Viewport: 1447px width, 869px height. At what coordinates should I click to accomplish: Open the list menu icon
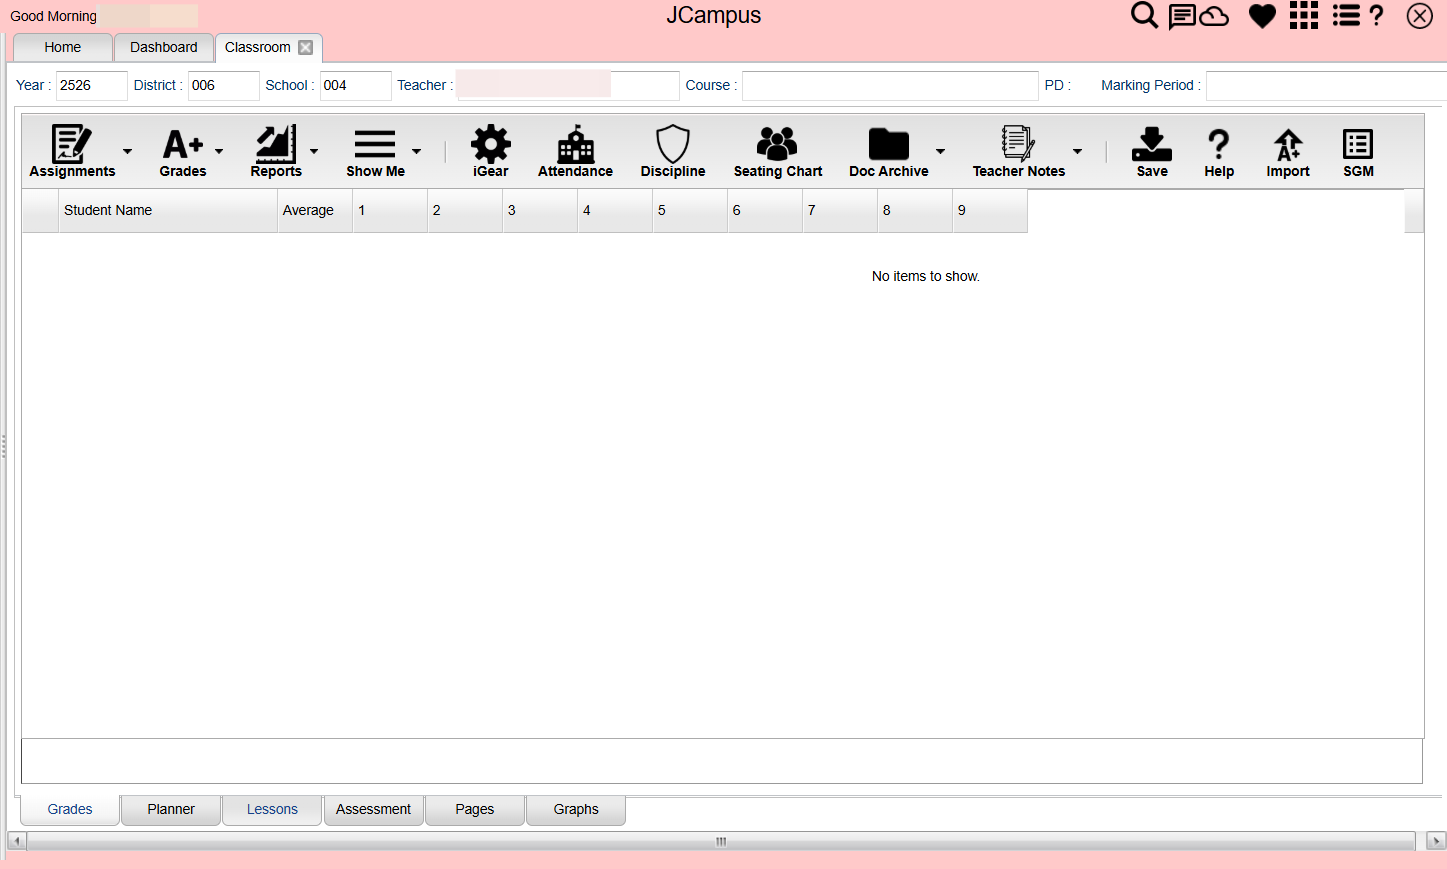pos(1346,16)
